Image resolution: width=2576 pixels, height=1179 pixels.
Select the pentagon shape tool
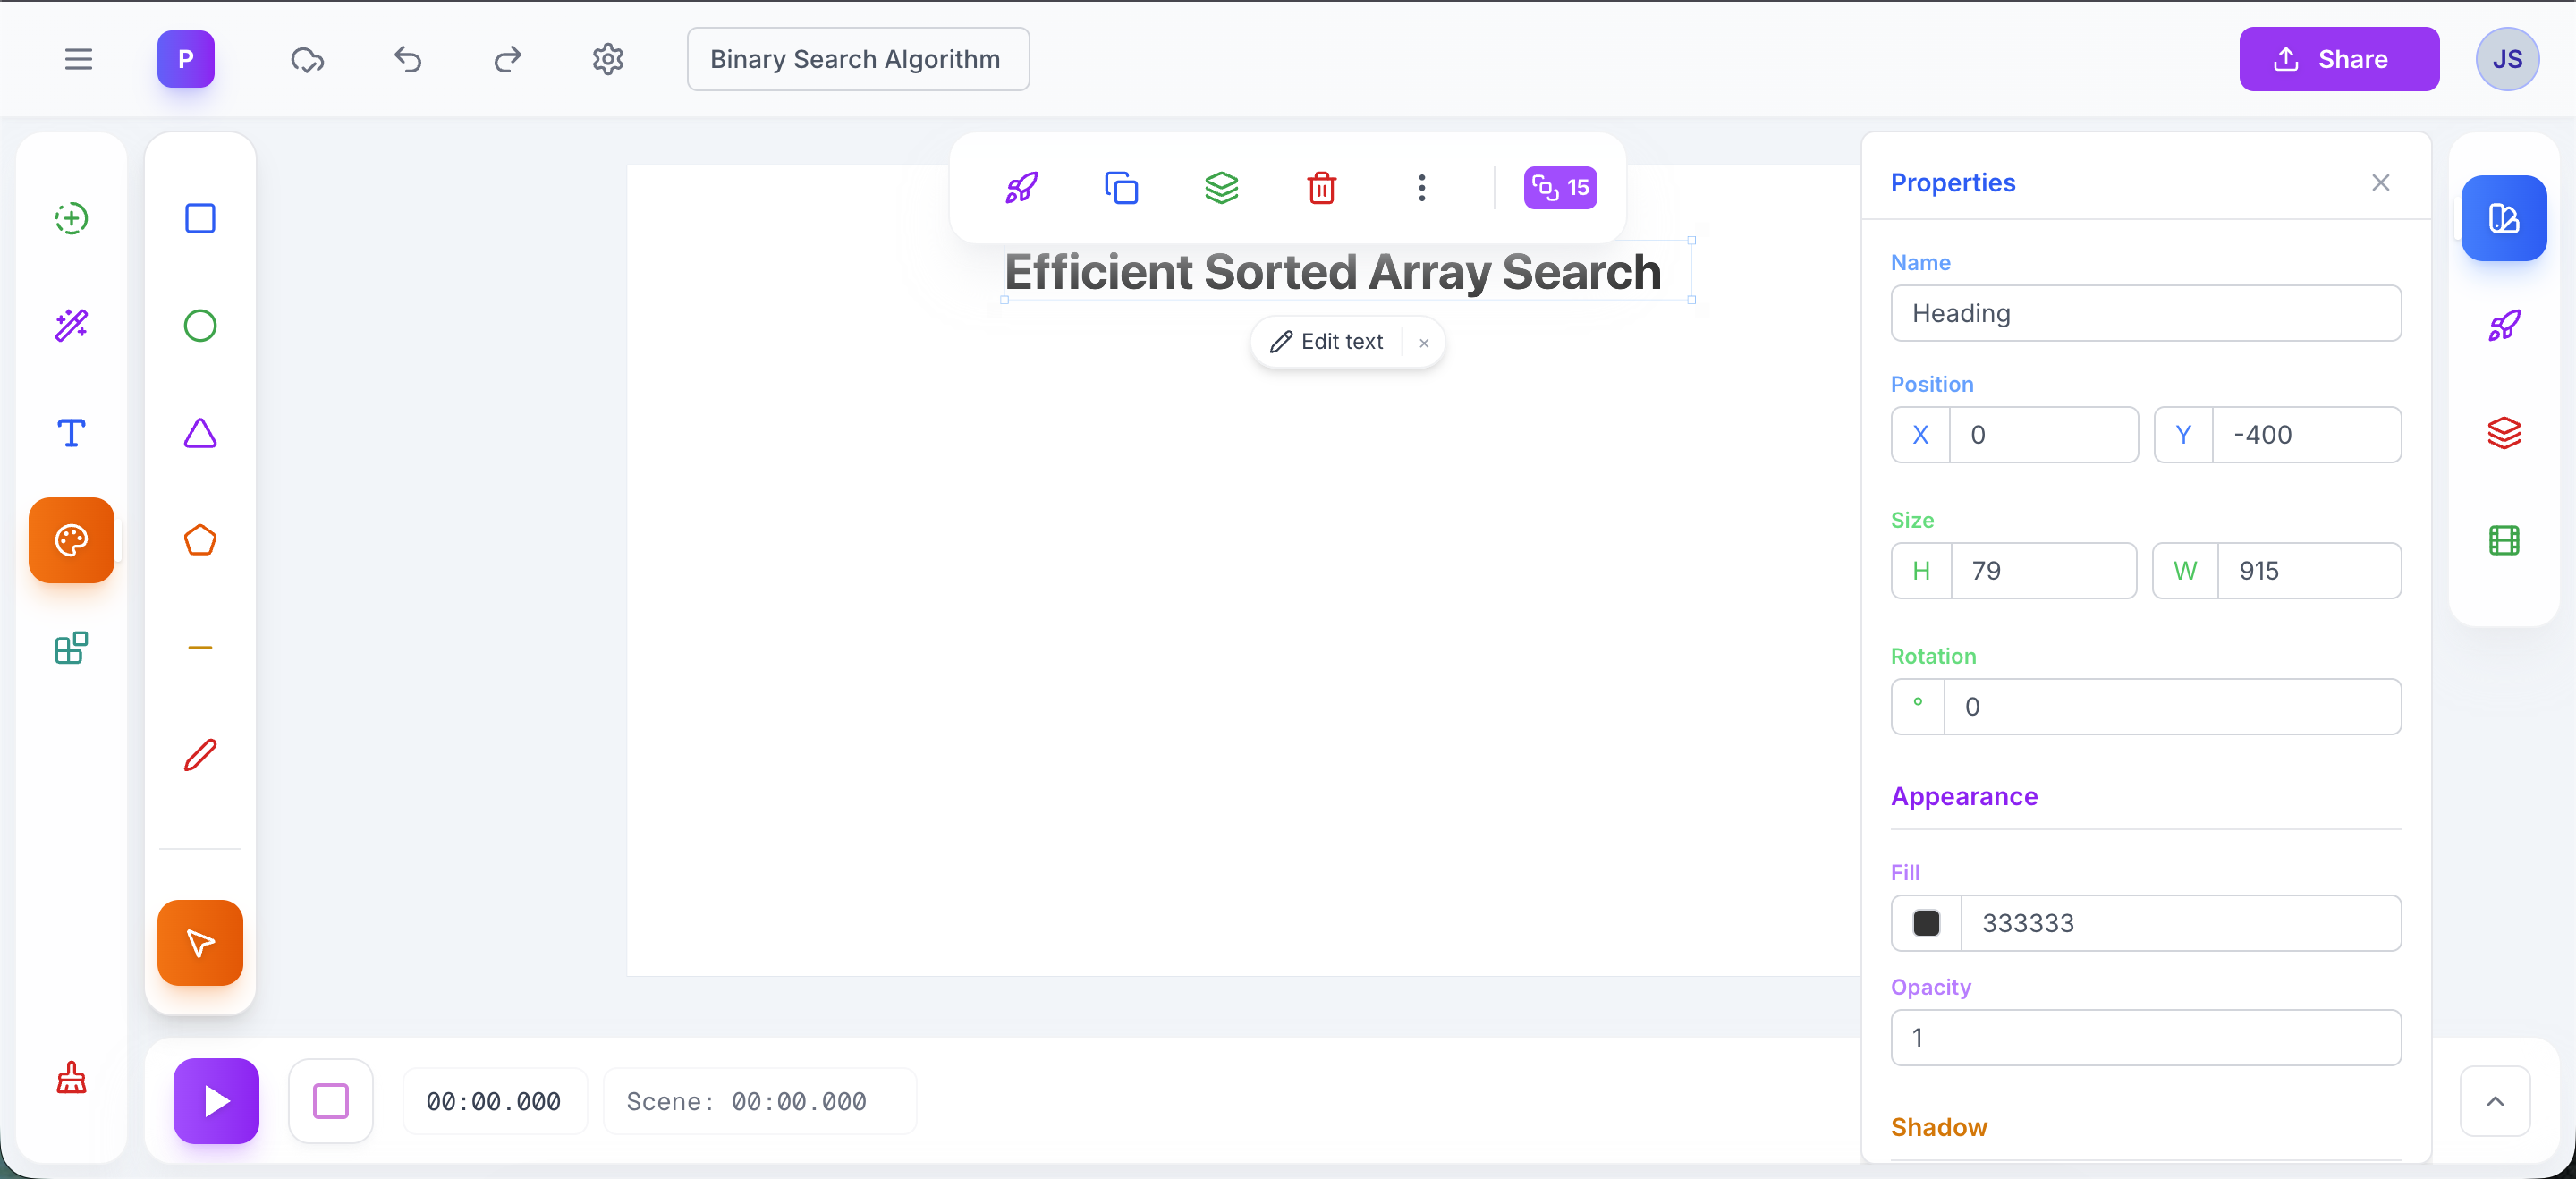tap(200, 540)
